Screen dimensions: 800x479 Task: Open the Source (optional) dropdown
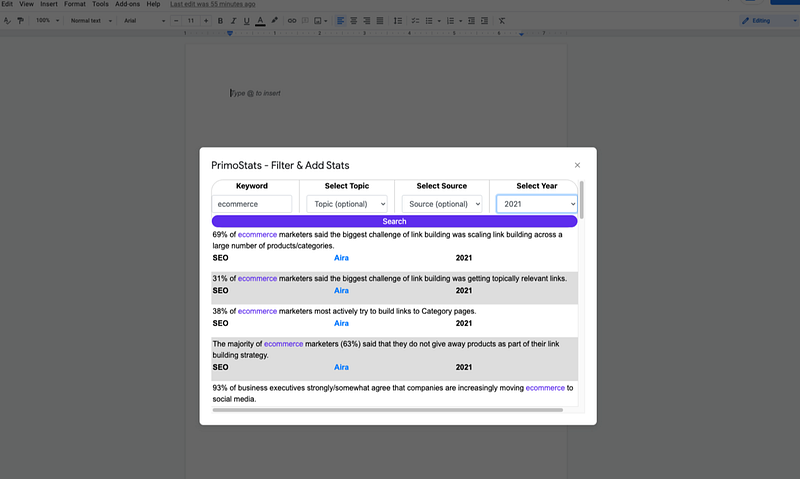(x=442, y=204)
